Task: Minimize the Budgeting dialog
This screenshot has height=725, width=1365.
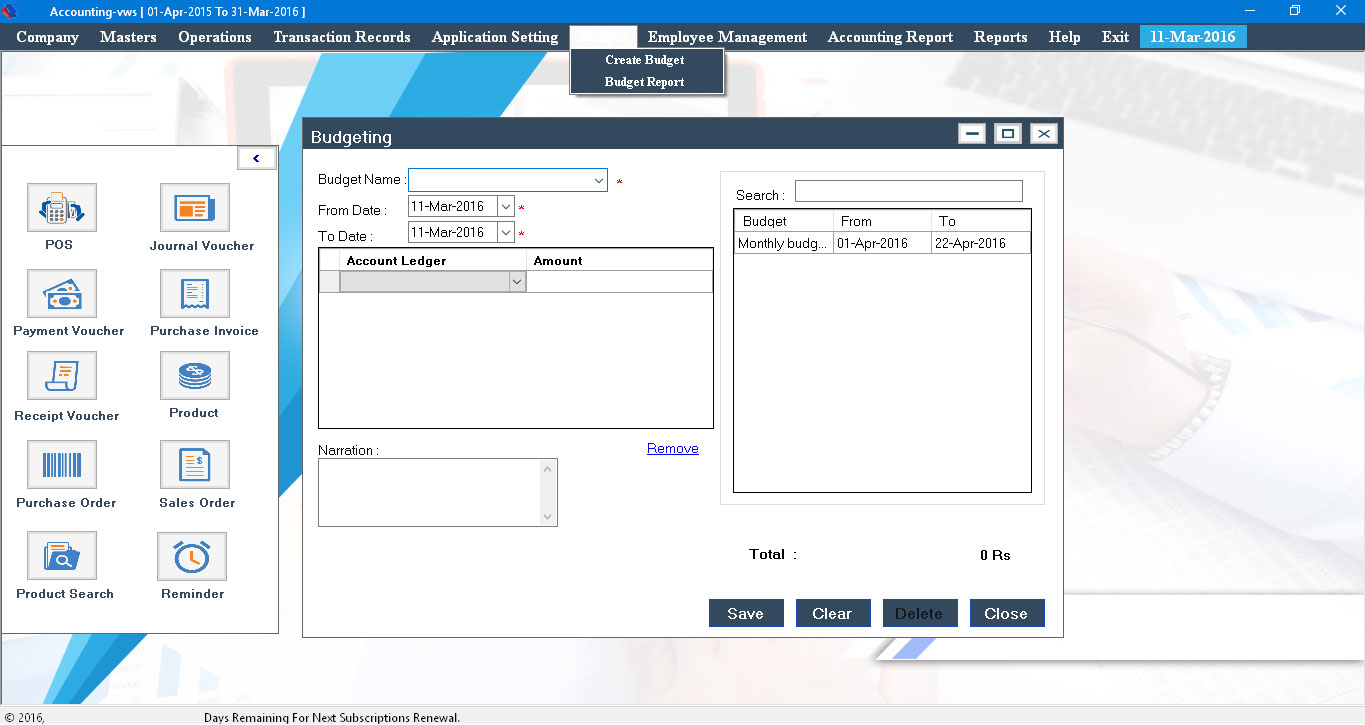Action: coord(971,134)
